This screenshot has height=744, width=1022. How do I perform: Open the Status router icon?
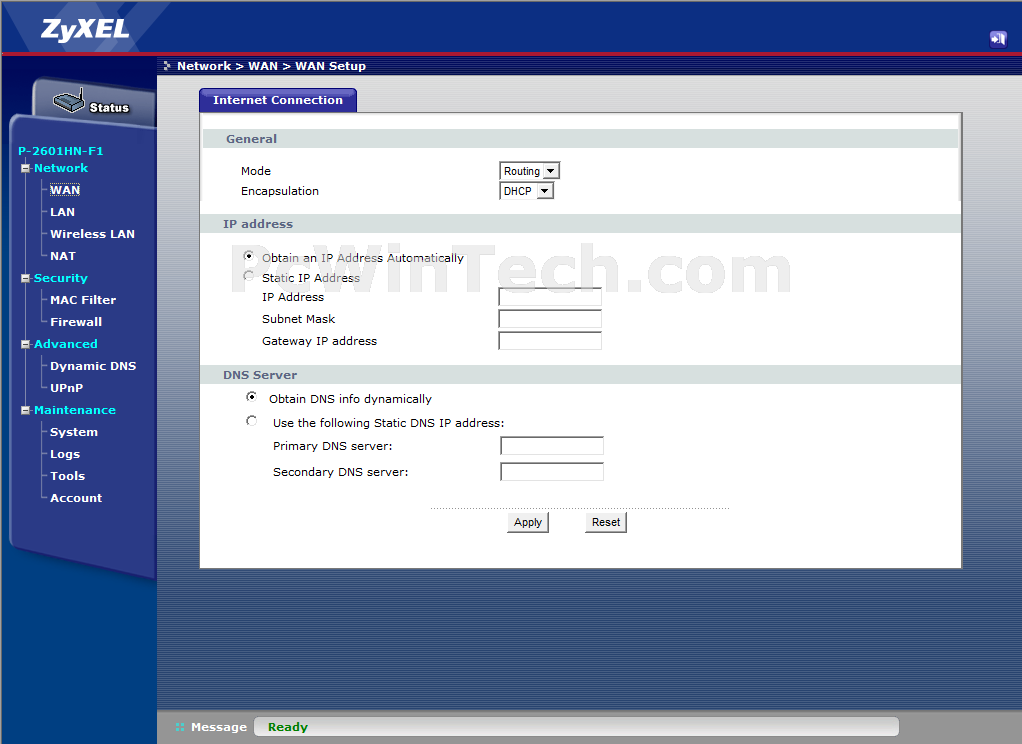pyautogui.click(x=69, y=101)
